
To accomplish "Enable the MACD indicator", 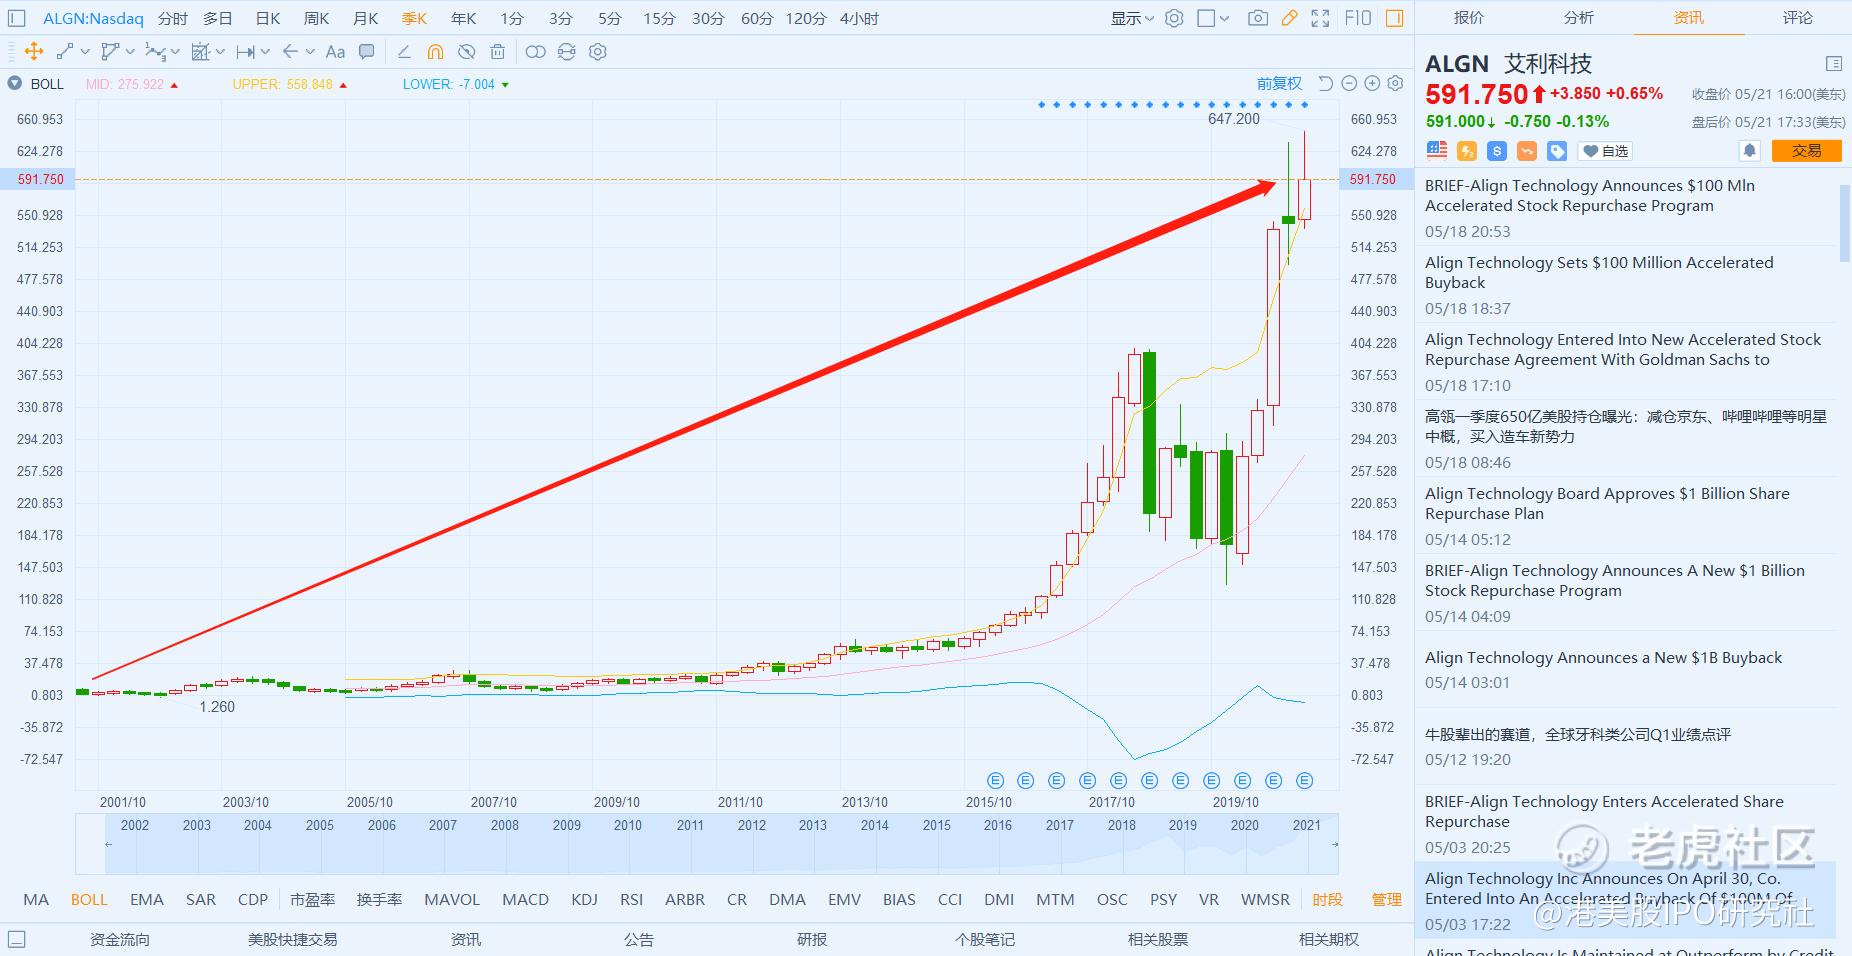I will 525,899.
